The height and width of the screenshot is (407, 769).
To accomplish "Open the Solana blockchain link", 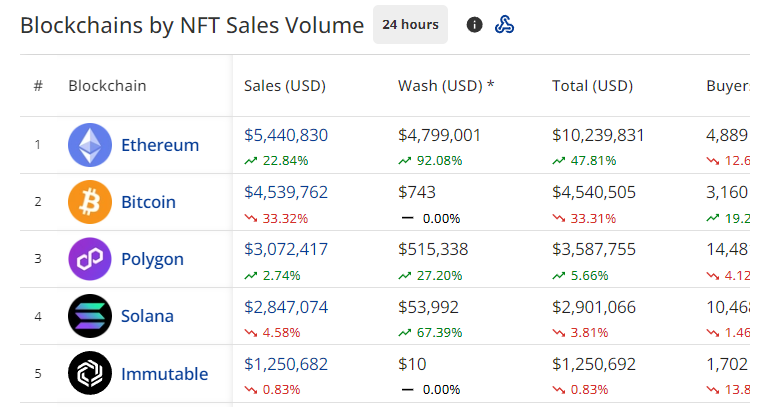I will 147,316.
